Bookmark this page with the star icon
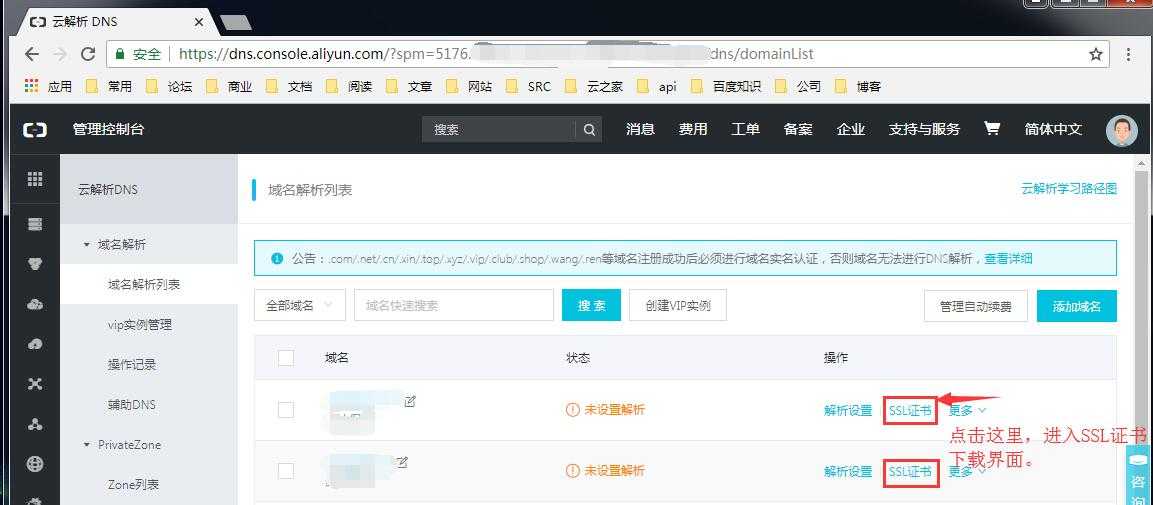The image size is (1153, 505). [x=1096, y=54]
